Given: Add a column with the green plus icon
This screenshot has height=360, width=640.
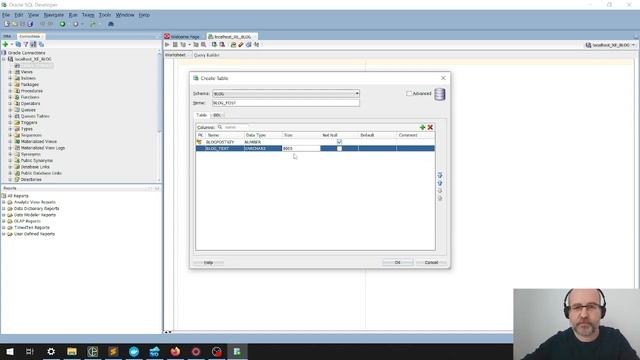Looking at the screenshot, I should point(422,127).
